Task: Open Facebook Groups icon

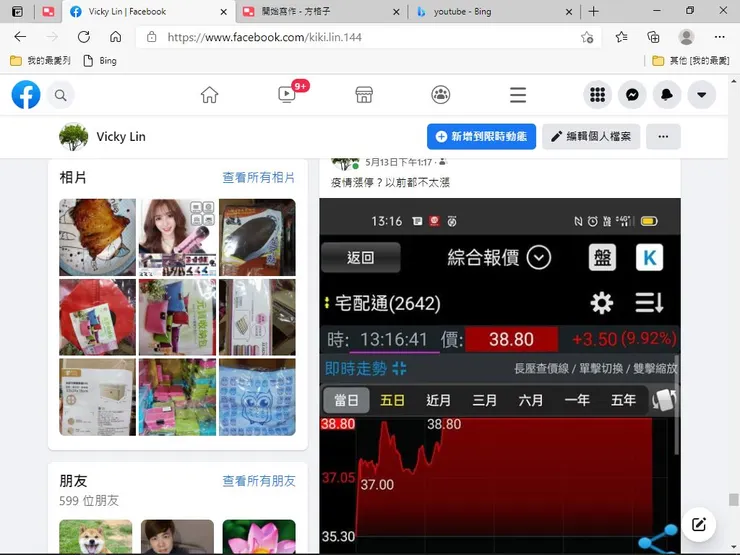Action: [441, 95]
